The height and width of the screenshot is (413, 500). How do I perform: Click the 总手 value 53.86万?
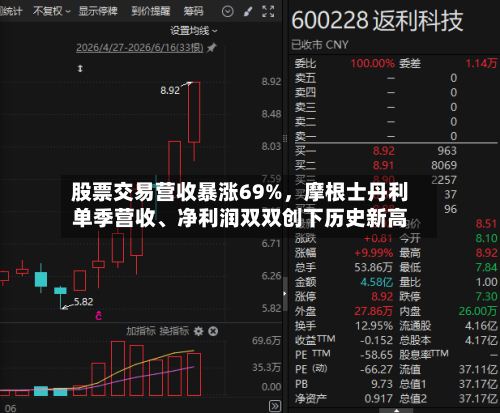tap(373, 267)
